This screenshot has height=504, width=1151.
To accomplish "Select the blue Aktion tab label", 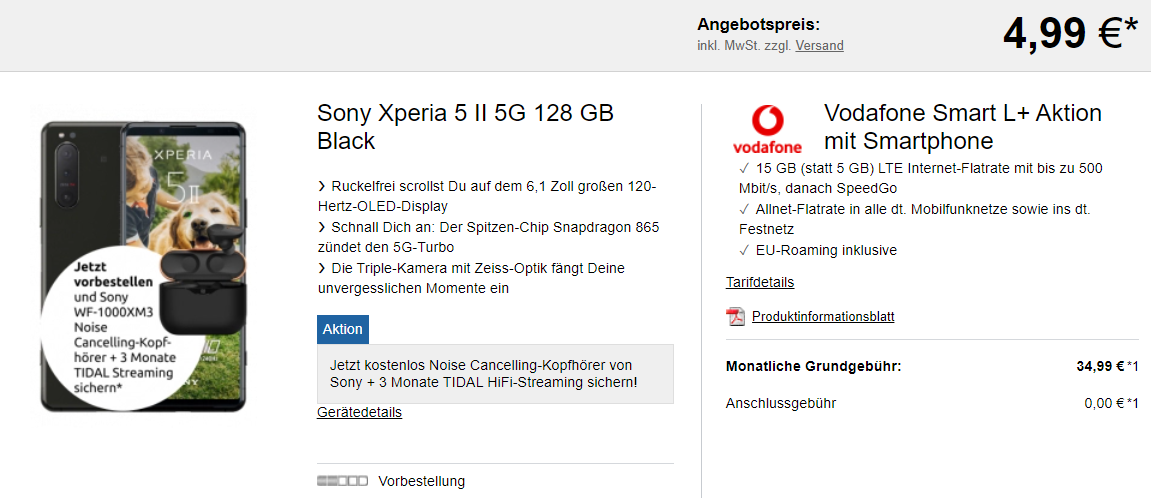I will pyautogui.click(x=343, y=329).
